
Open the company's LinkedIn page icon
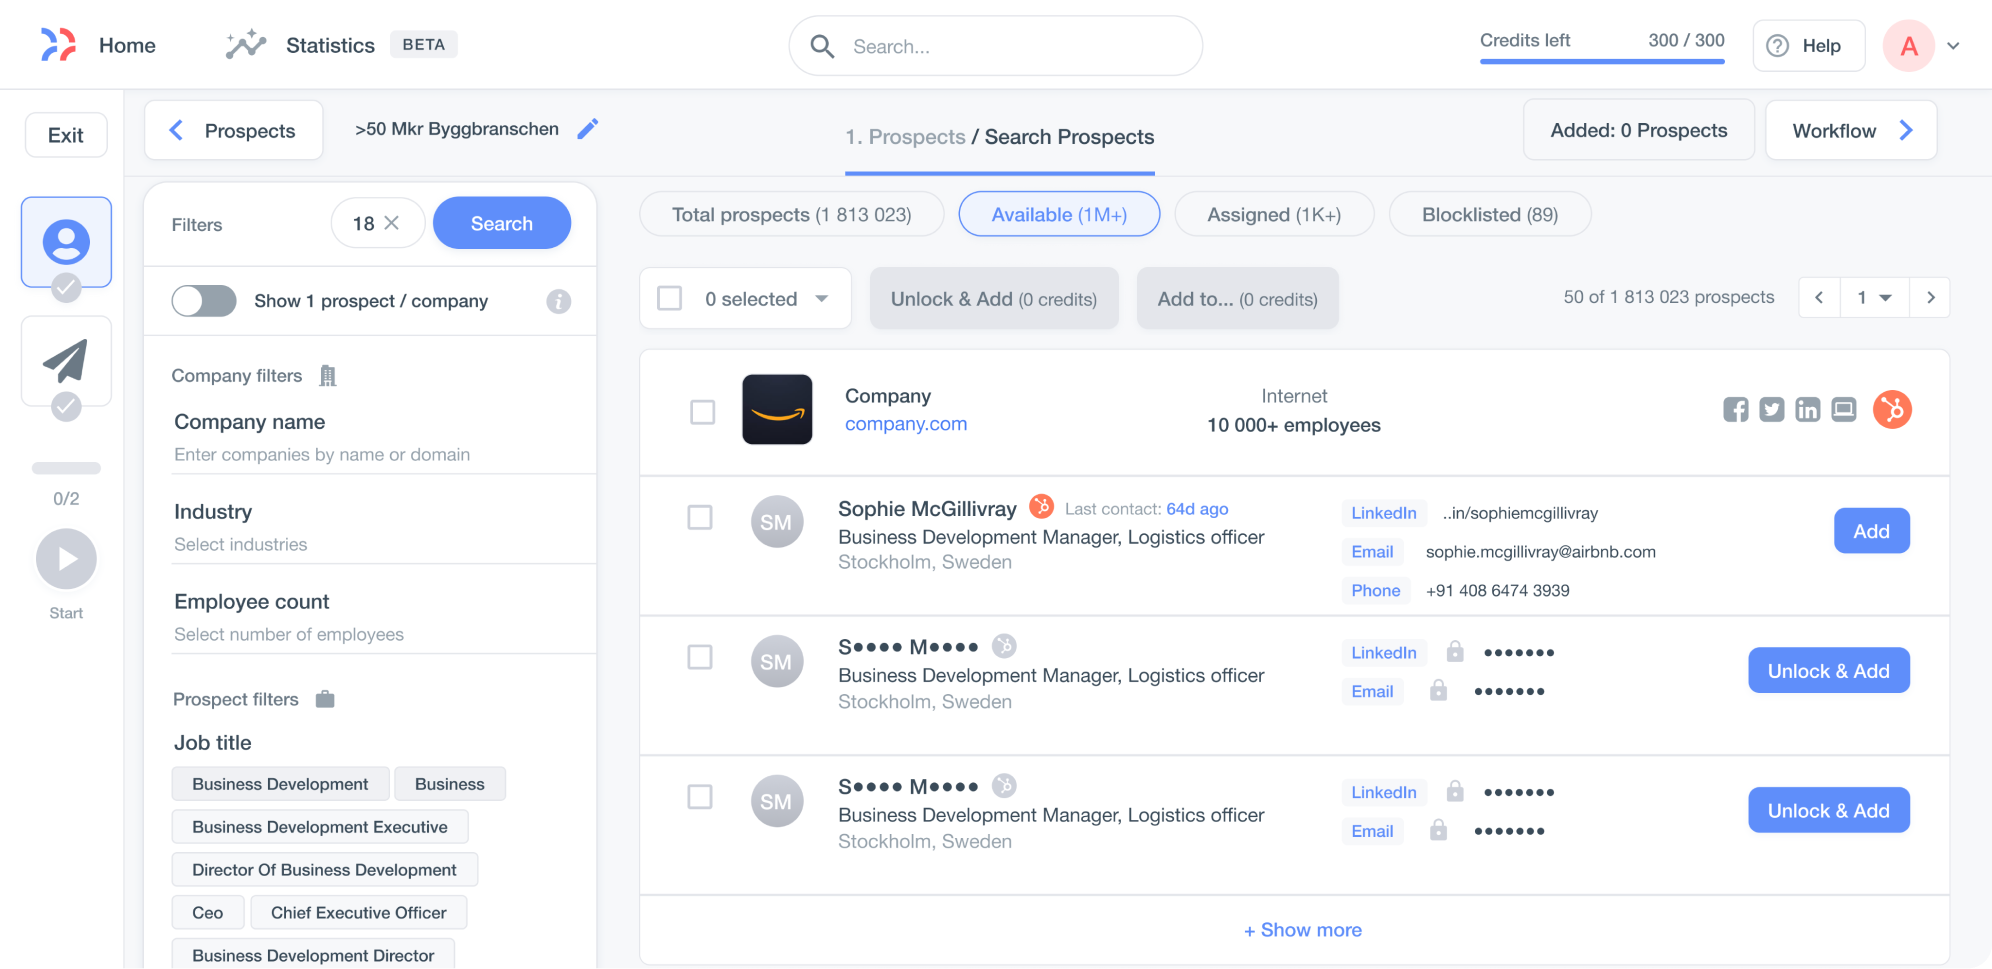[x=1807, y=410]
